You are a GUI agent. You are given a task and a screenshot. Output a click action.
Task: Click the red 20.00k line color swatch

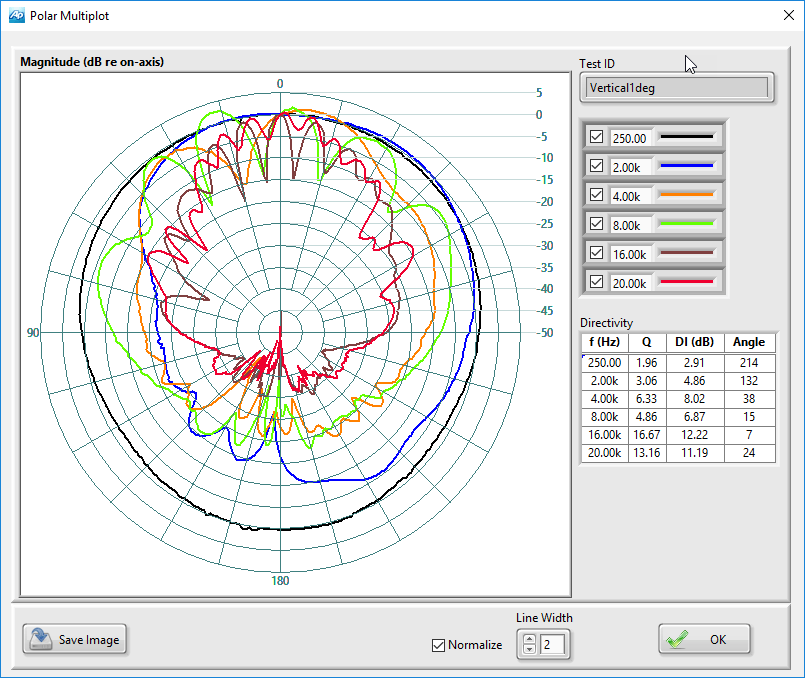point(686,282)
